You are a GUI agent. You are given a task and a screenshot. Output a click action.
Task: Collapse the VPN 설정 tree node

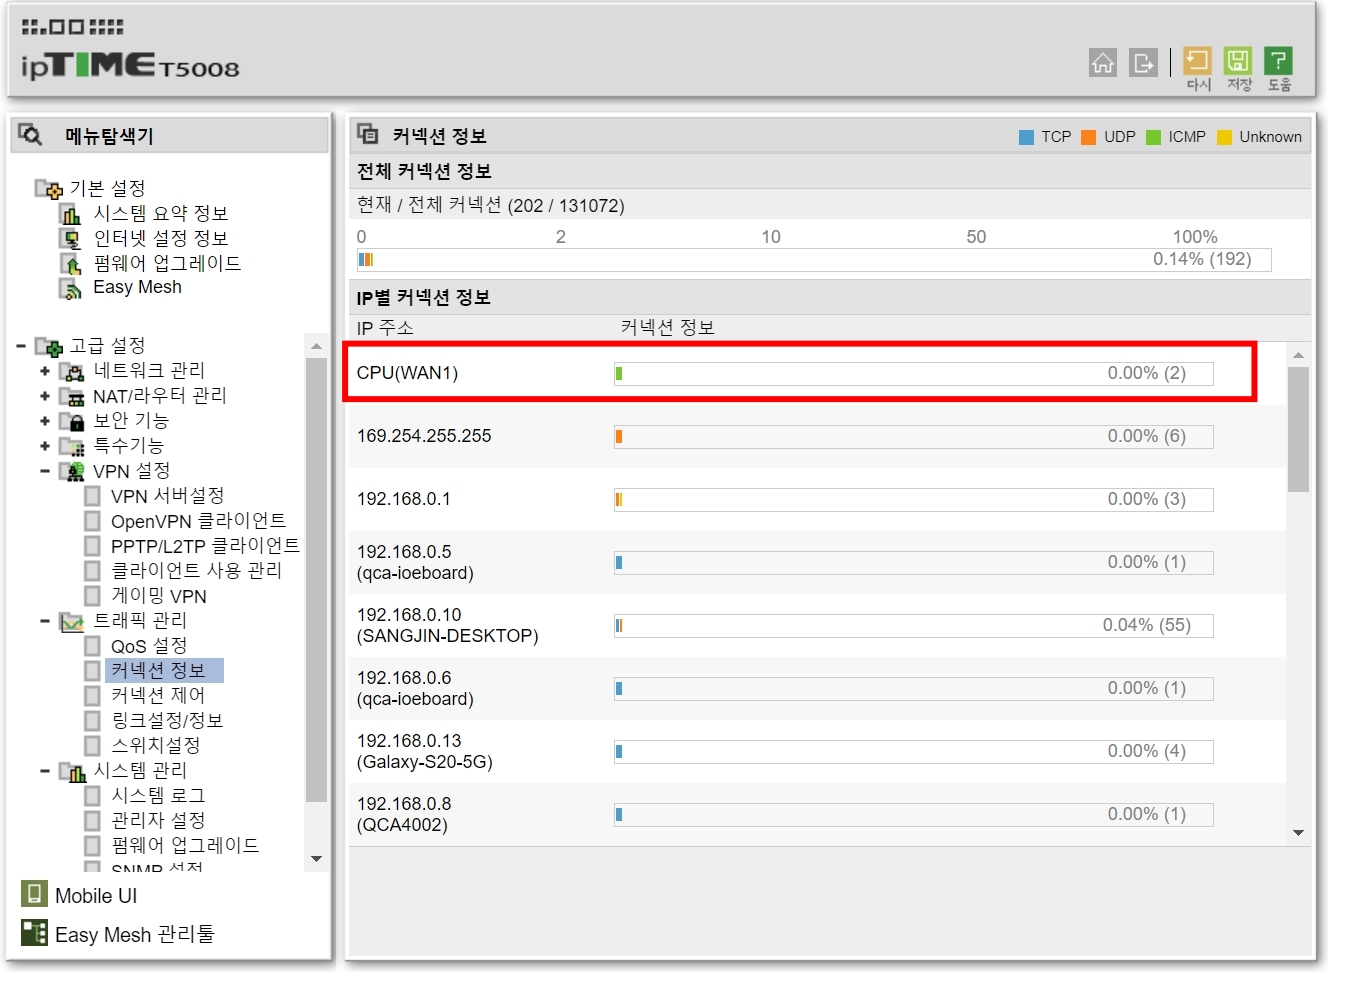point(45,471)
